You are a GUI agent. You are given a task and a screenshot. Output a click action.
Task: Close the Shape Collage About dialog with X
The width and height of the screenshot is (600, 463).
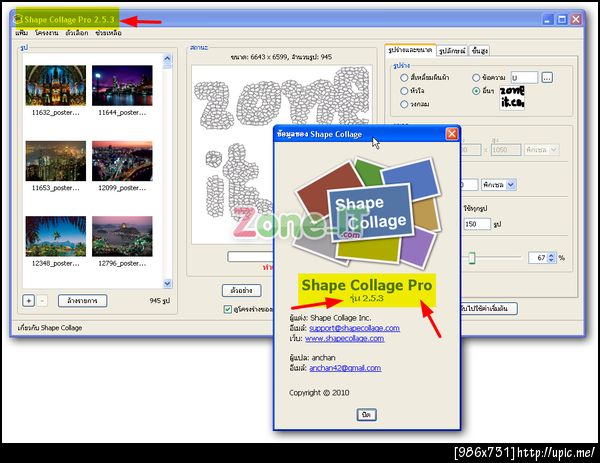452,134
